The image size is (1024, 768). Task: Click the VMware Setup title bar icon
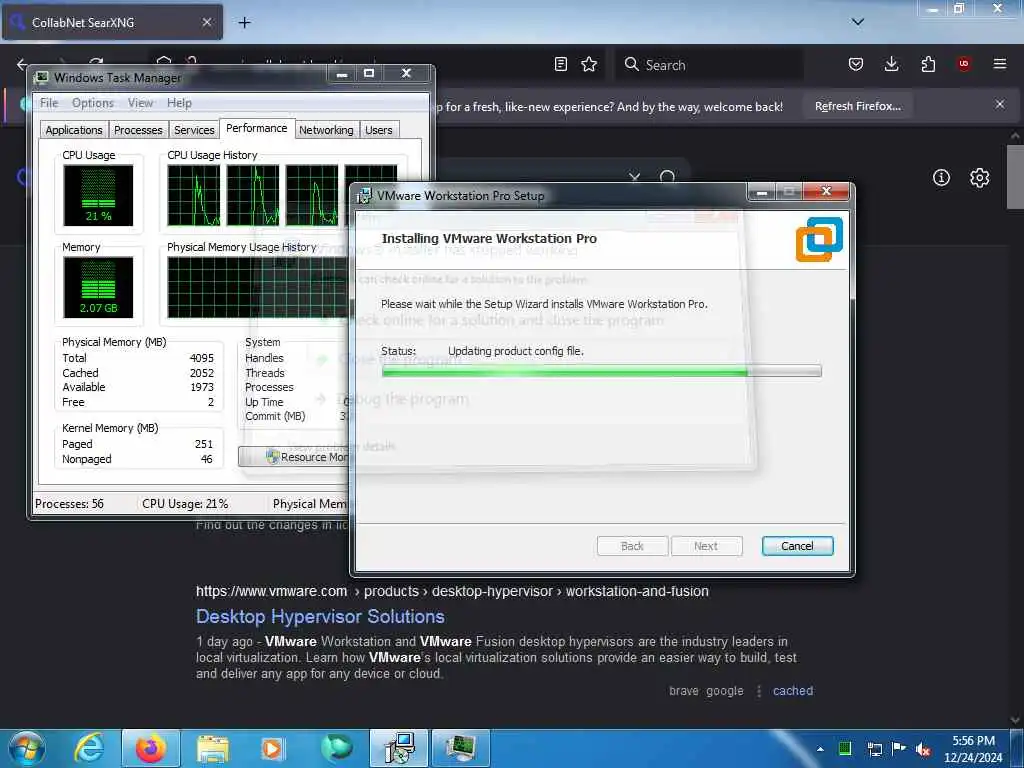tap(364, 195)
